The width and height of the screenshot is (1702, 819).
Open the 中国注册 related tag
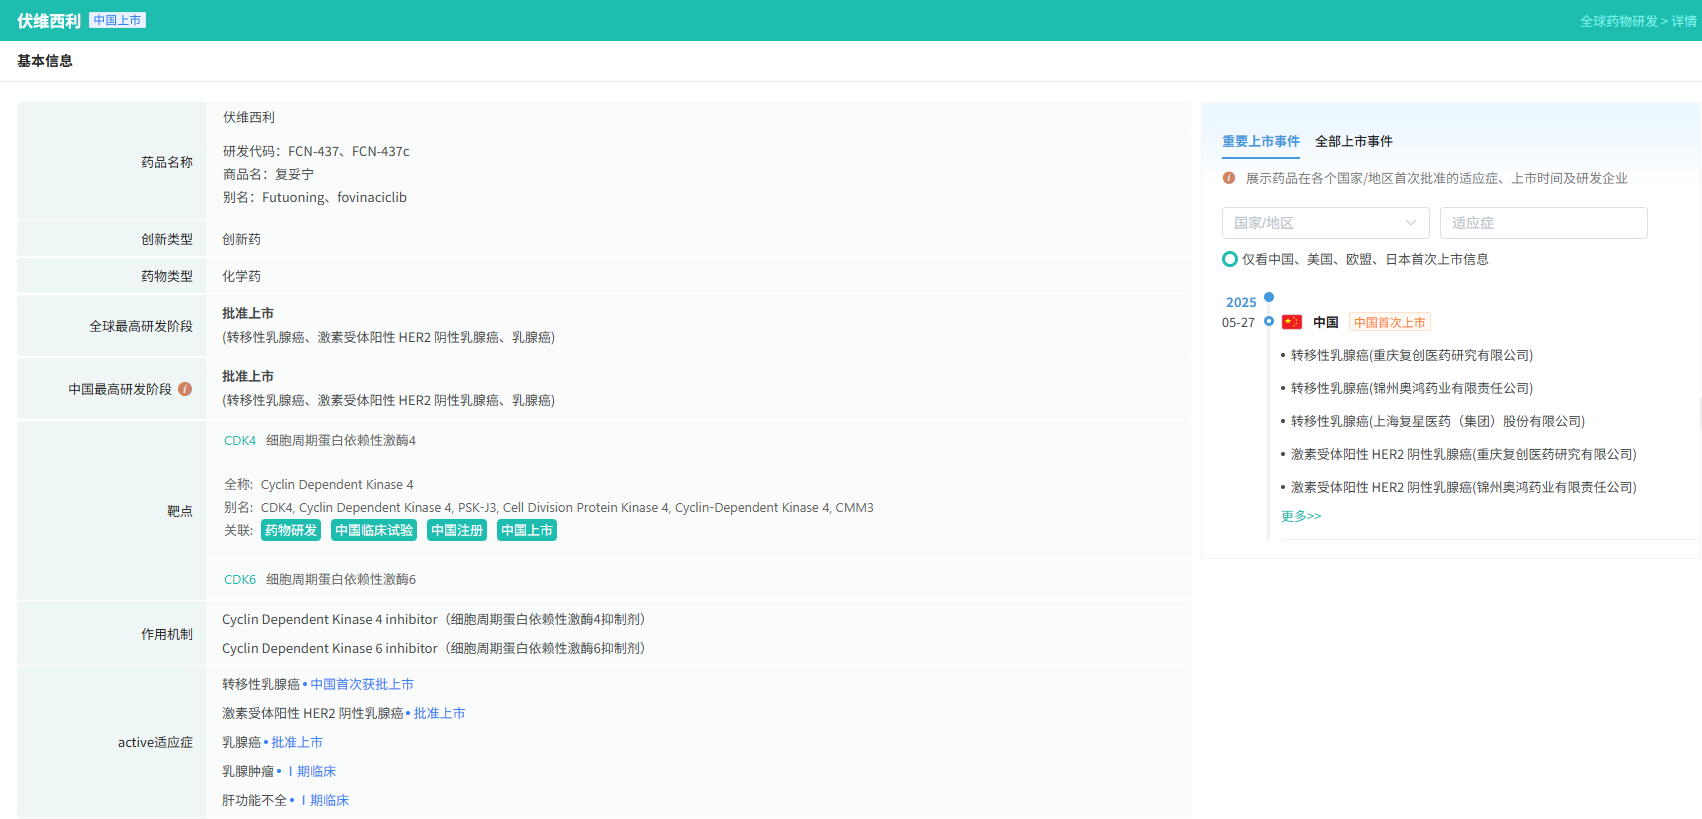point(456,530)
